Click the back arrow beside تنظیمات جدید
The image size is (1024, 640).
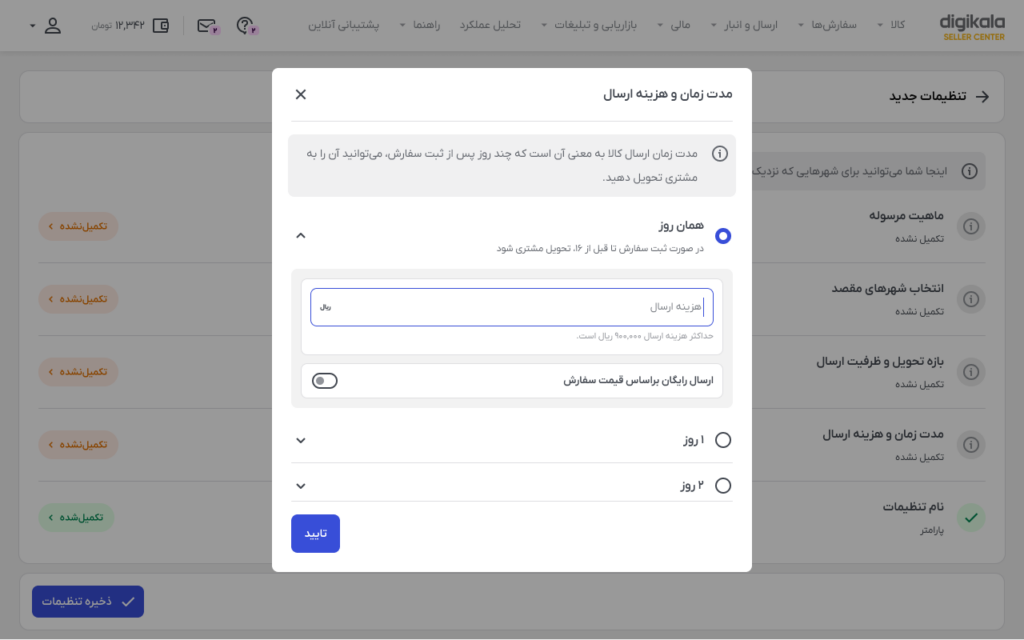coord(982,97)
